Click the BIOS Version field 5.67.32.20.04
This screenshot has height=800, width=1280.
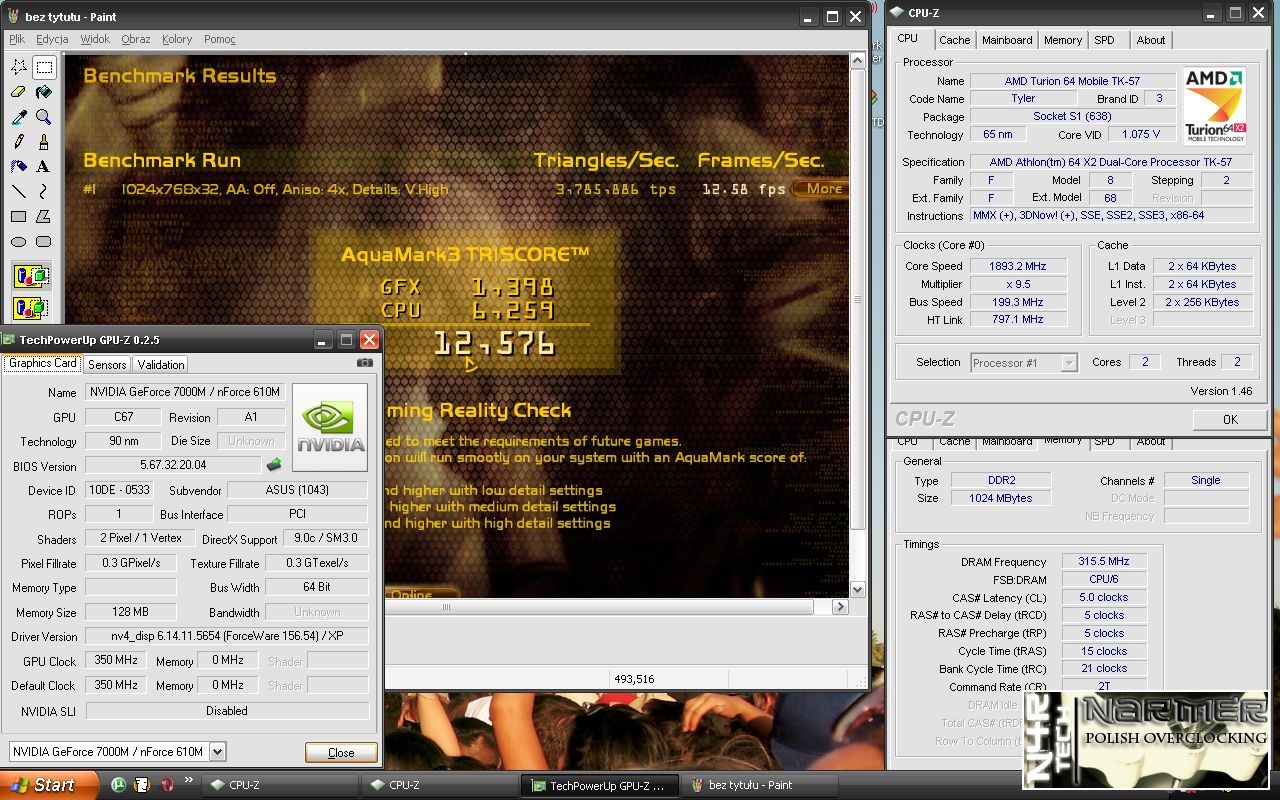click(x=173, y=466)
